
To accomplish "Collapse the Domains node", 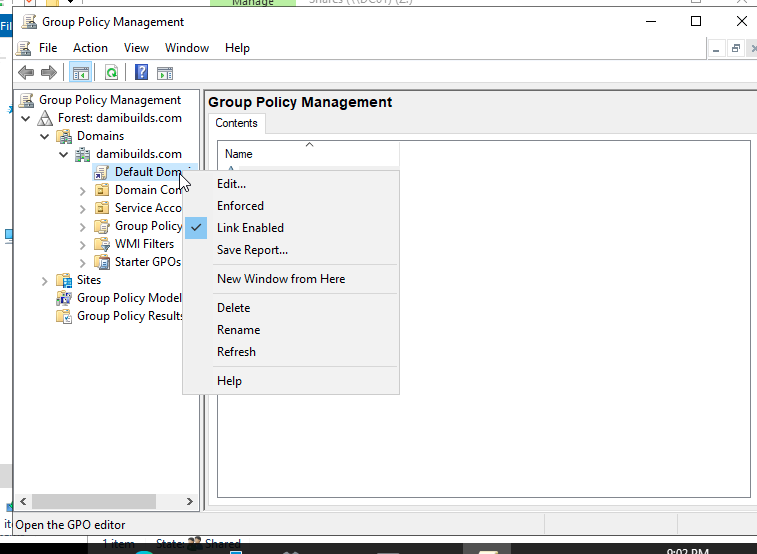I will 44,137.
